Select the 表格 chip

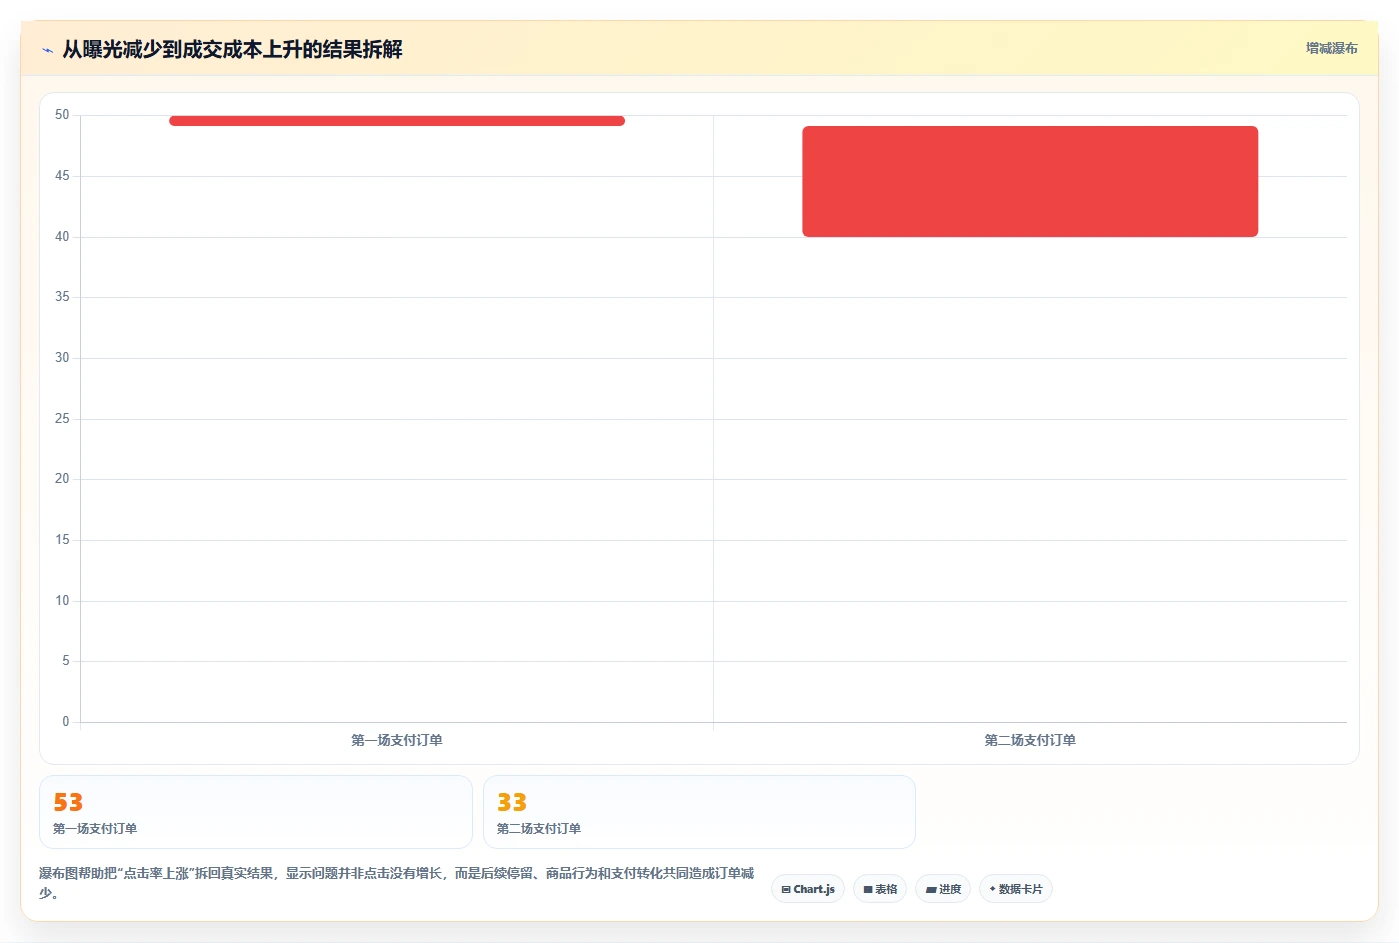coord(880,889)
